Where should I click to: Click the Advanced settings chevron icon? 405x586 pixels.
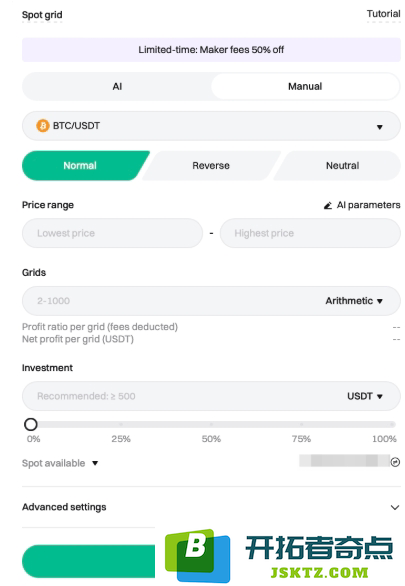click(x=395, y=507)
